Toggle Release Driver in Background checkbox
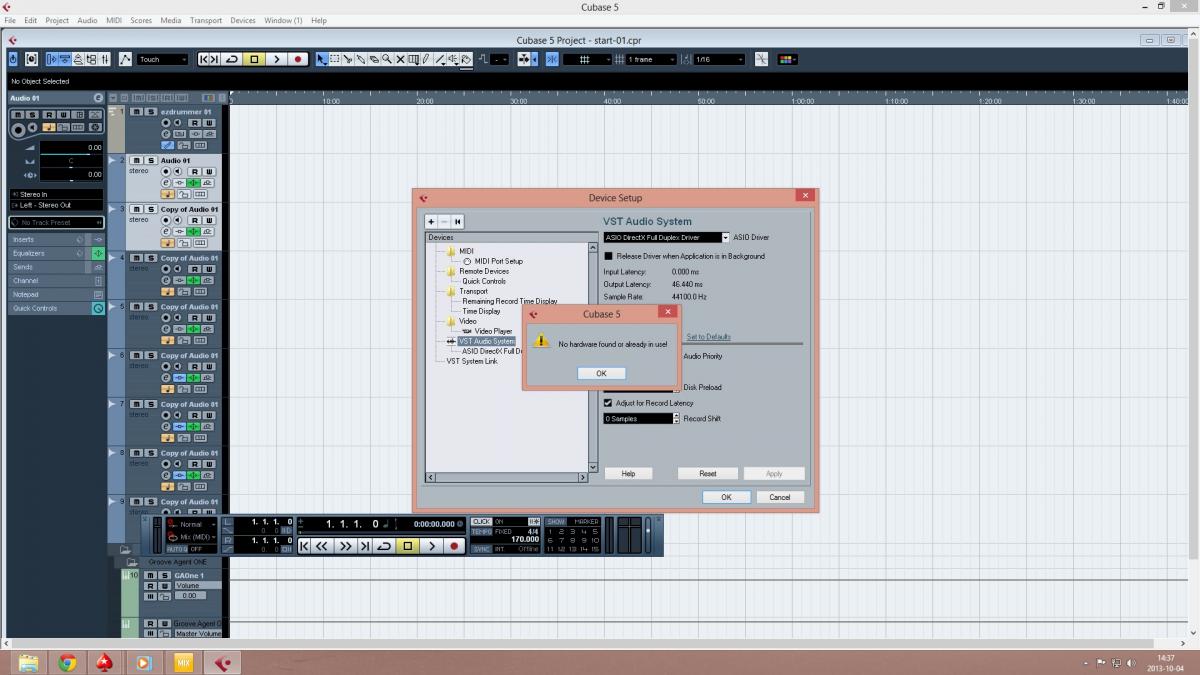The height and width of the screenshot is (675, 1200). click(608, 256)
